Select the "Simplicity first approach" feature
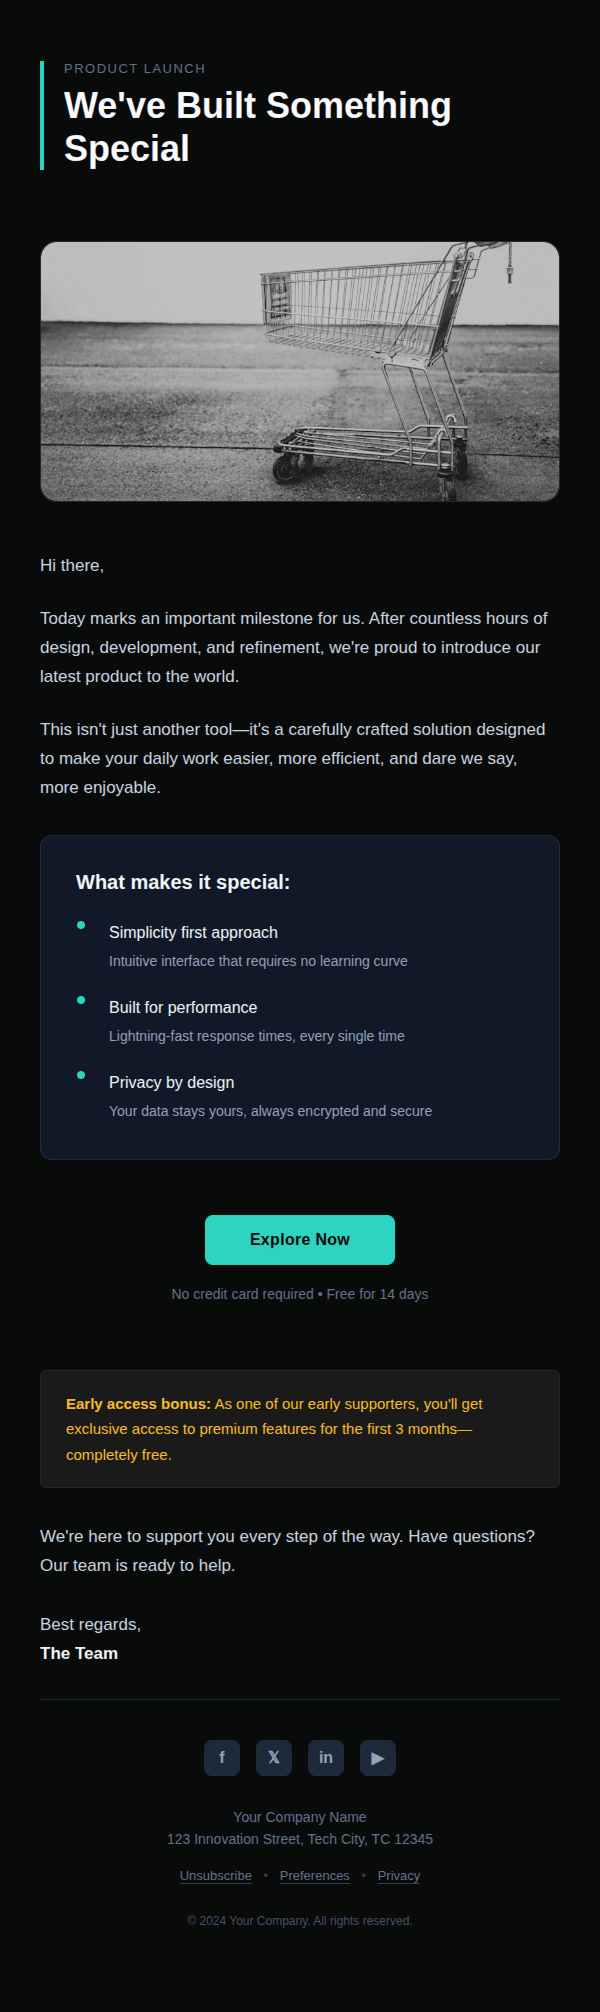Screen dimensions: 600x2012 point(193,932)
